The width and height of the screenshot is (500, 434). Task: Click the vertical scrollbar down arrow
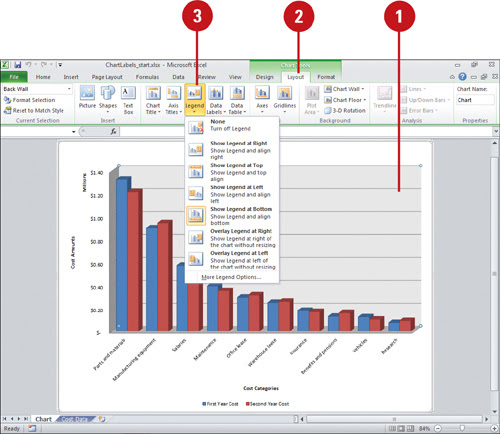(495, 412)
